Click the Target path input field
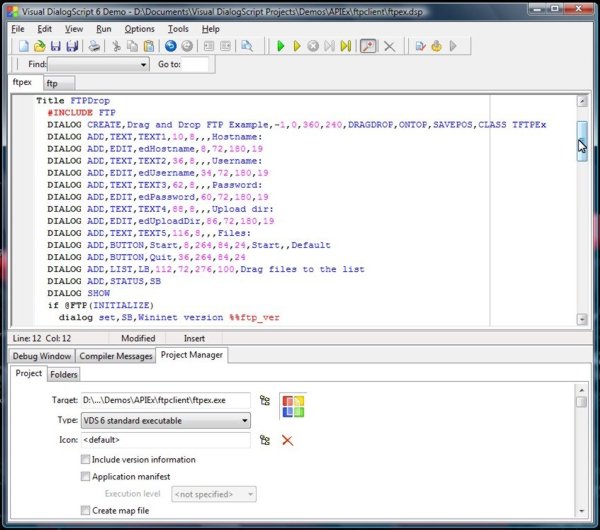The image size is (600, 530). click(166, 400)
